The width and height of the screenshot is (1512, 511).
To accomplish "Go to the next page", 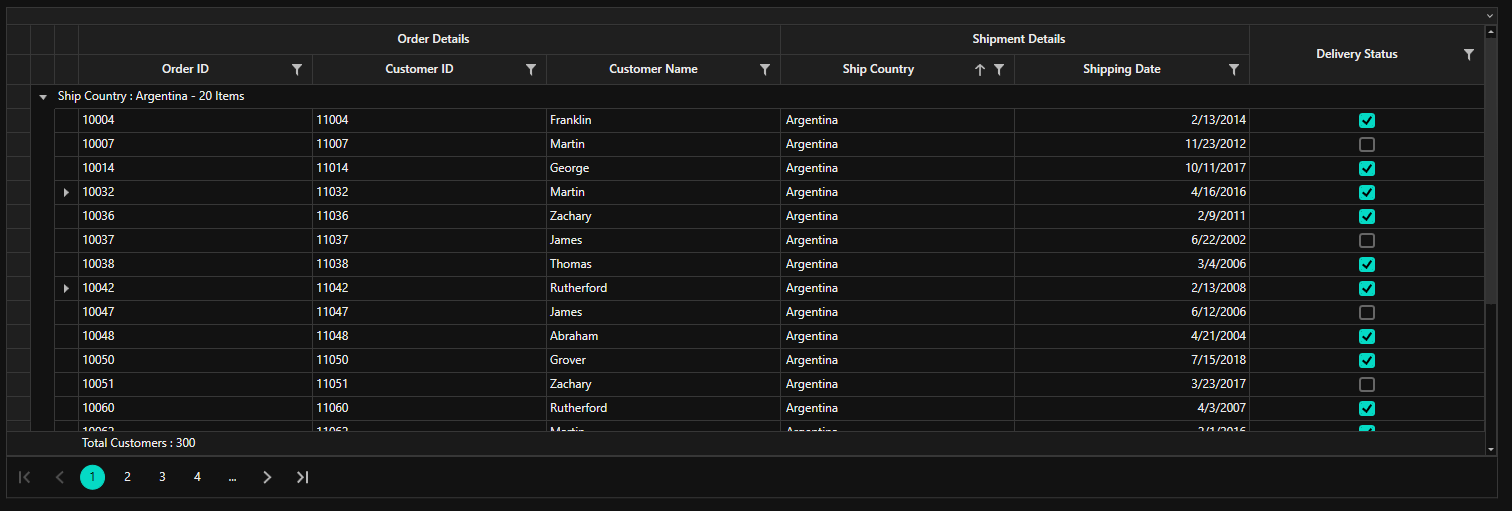I will point(267,477).
